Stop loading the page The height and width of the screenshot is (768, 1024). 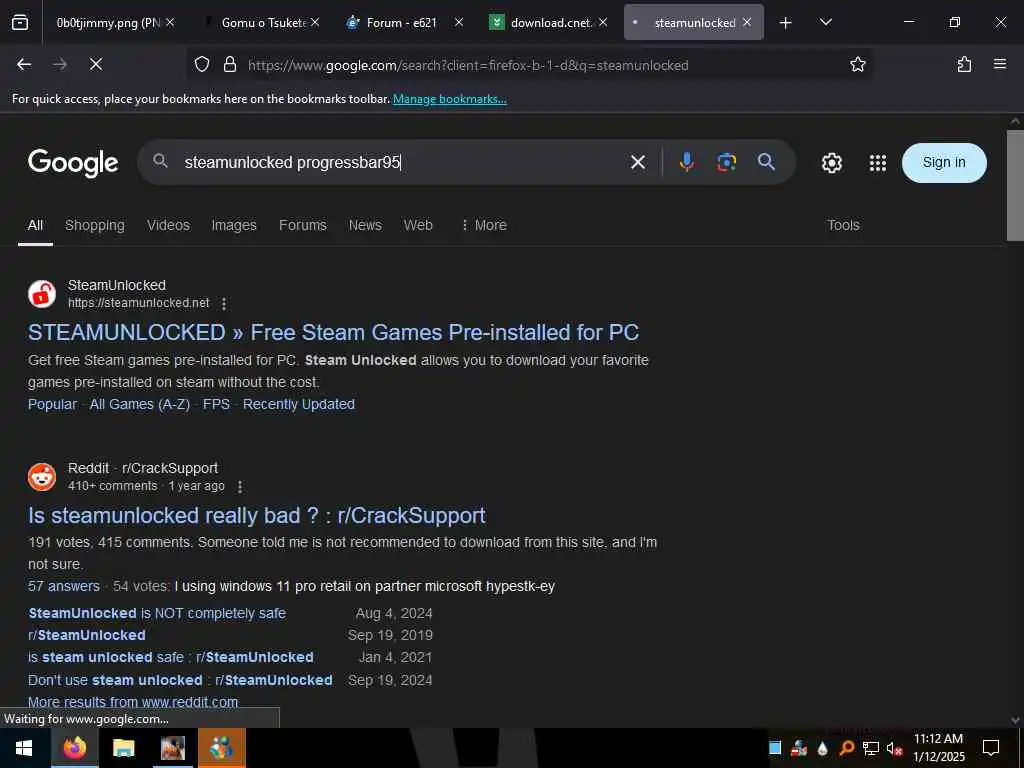(x=95, y=64)
